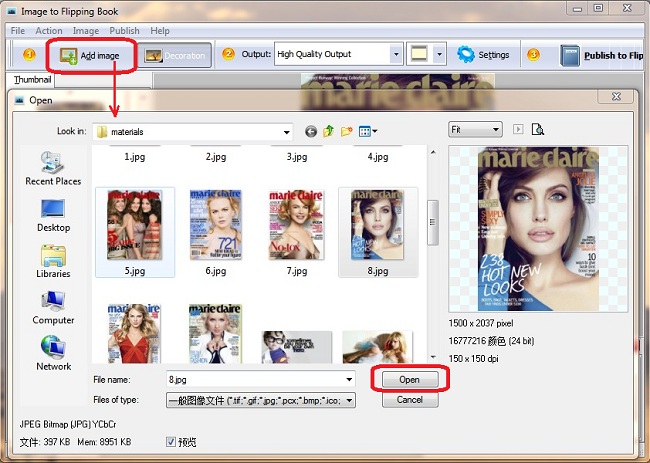Click the Cancel button
The width and height of the screenshot is (650, 463).
point(410,400)
